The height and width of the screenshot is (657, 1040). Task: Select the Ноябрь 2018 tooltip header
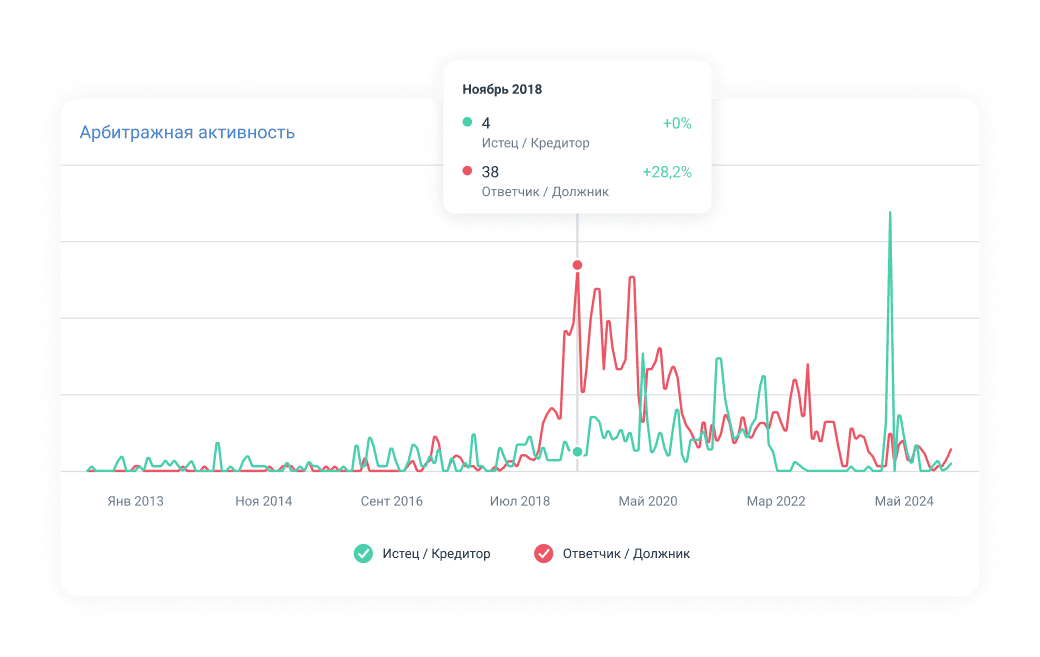coord(502,89)
